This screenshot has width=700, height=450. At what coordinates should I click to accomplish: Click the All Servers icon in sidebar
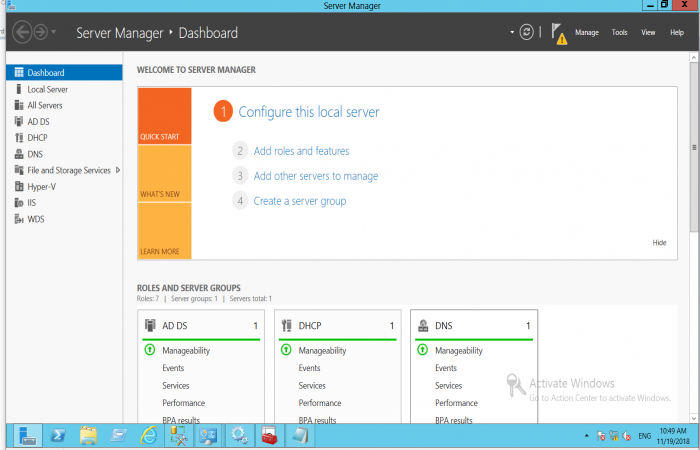click(19, 105)
